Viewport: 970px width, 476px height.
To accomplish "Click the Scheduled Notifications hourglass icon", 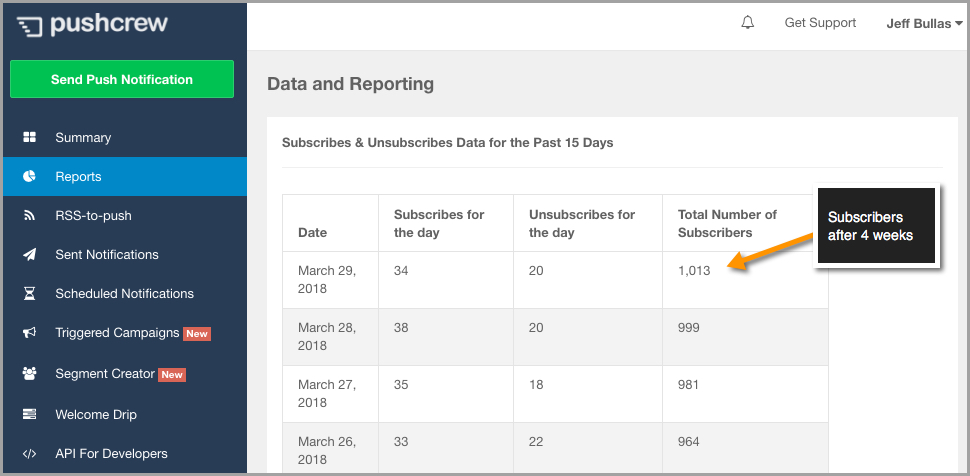I will (x=29, y=293).
